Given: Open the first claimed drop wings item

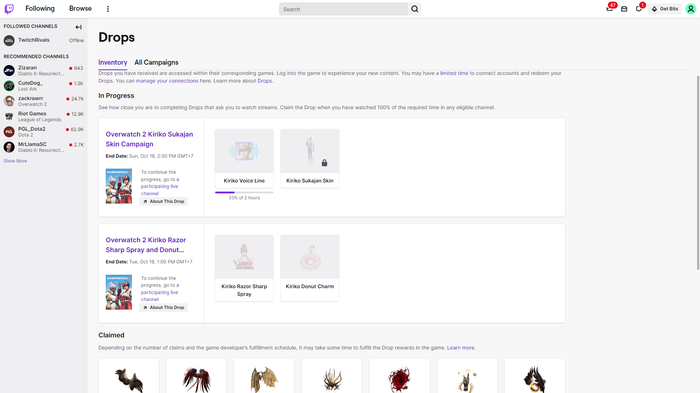Looking at the screenshot, I should point(129,376).
